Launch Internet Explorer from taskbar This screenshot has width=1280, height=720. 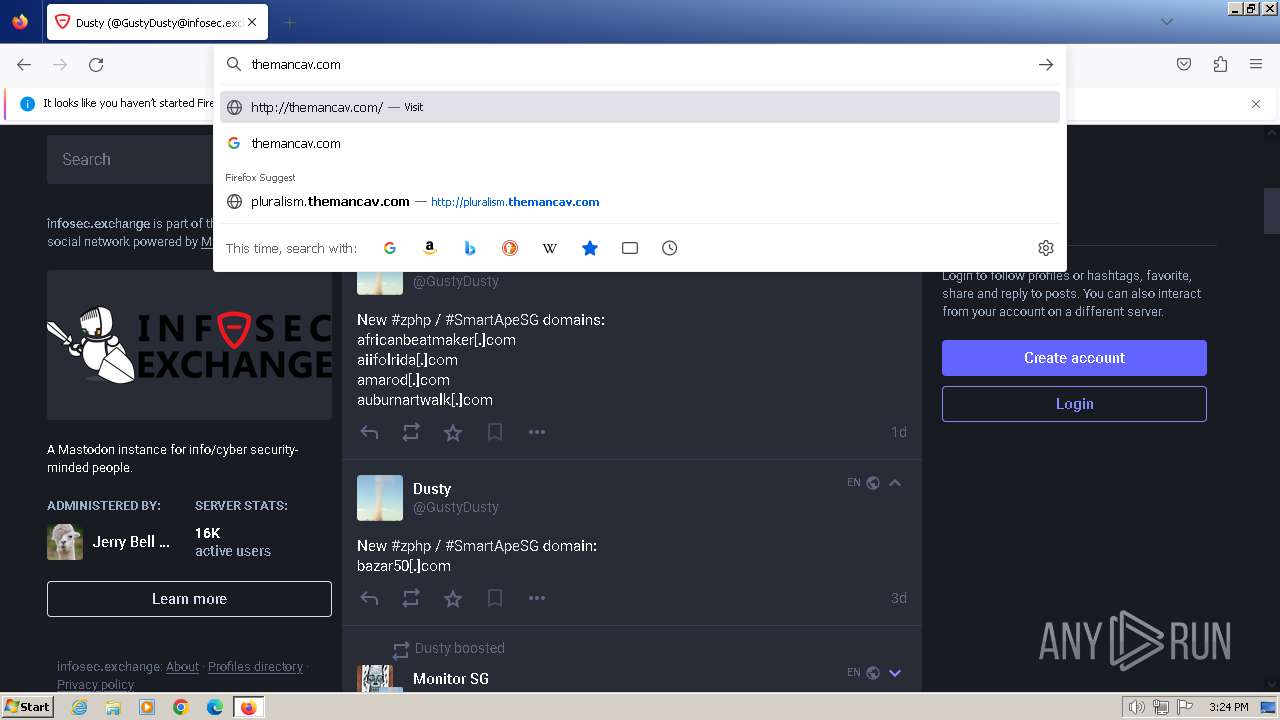[79, 707]
